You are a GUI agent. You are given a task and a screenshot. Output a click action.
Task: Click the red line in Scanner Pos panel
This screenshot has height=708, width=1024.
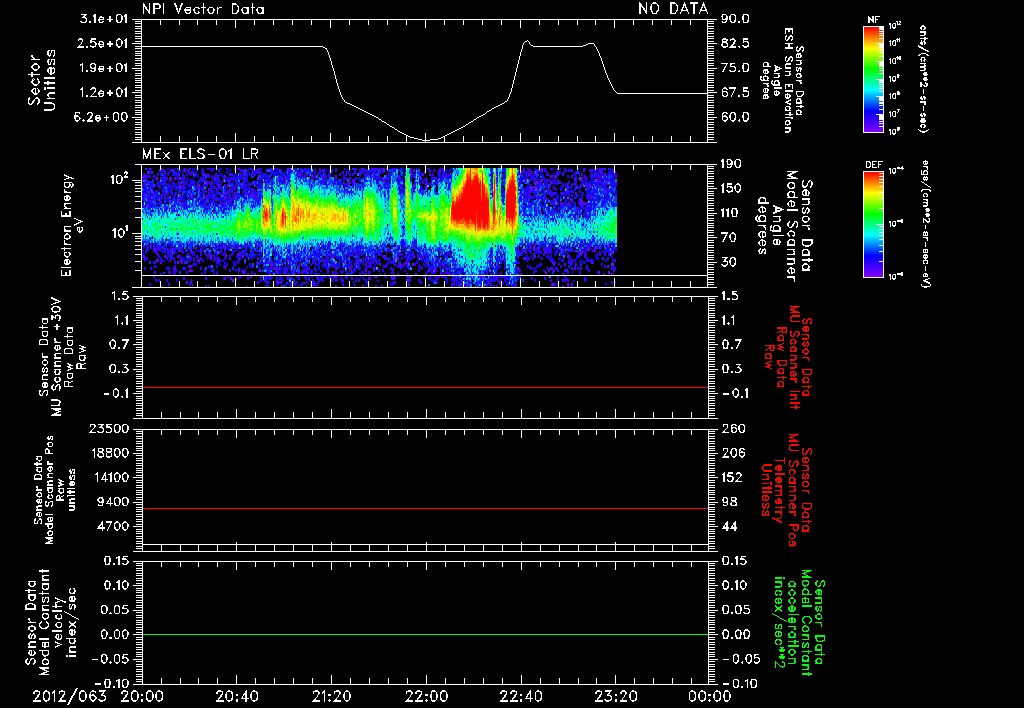(425, 508)
